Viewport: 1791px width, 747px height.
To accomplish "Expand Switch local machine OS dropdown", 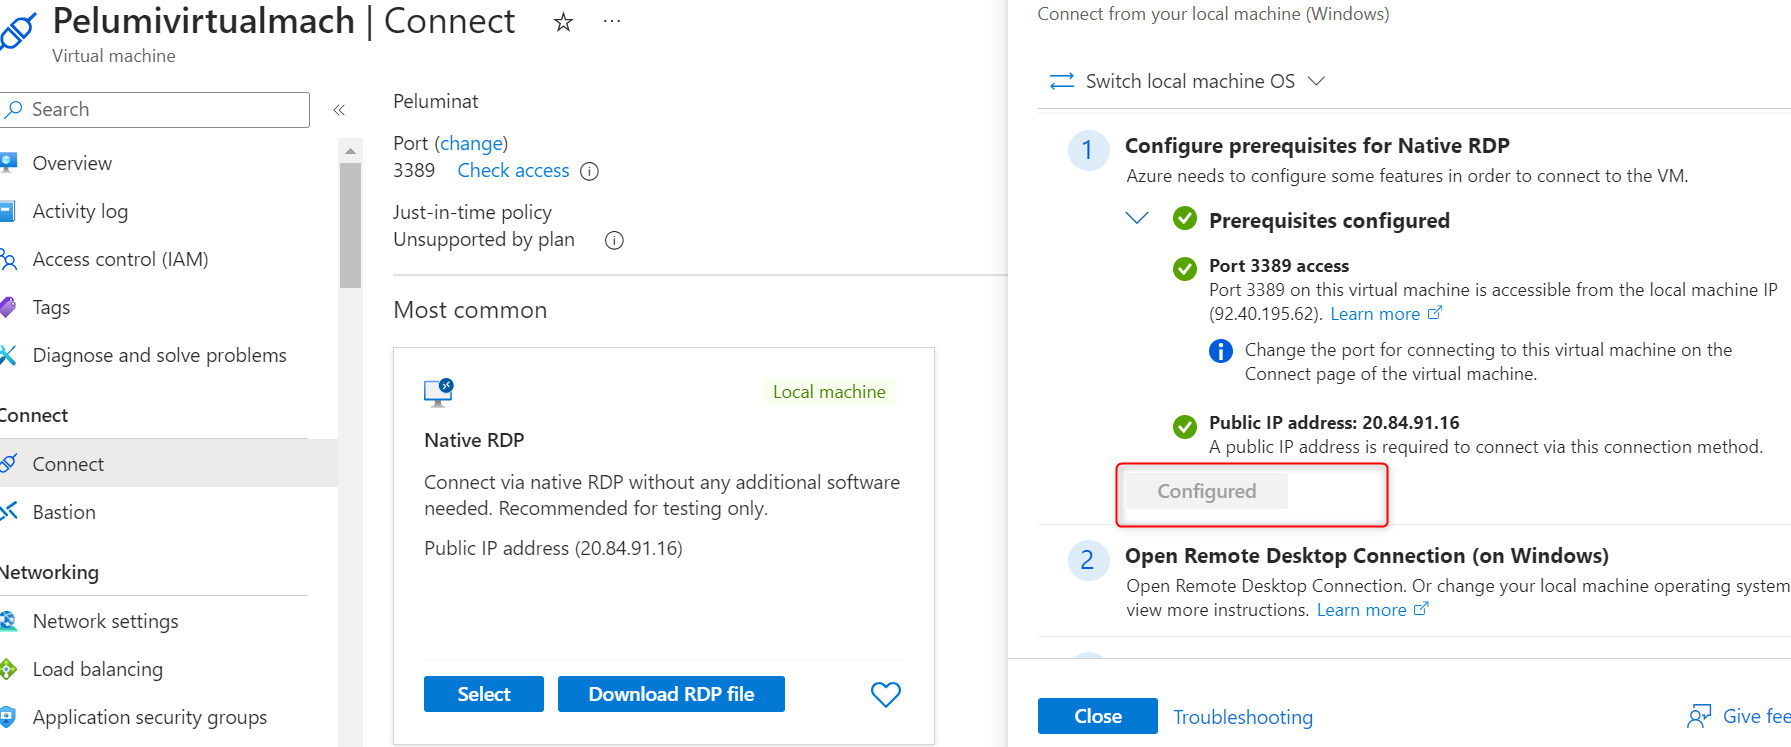I will [x=1316, y=81].
